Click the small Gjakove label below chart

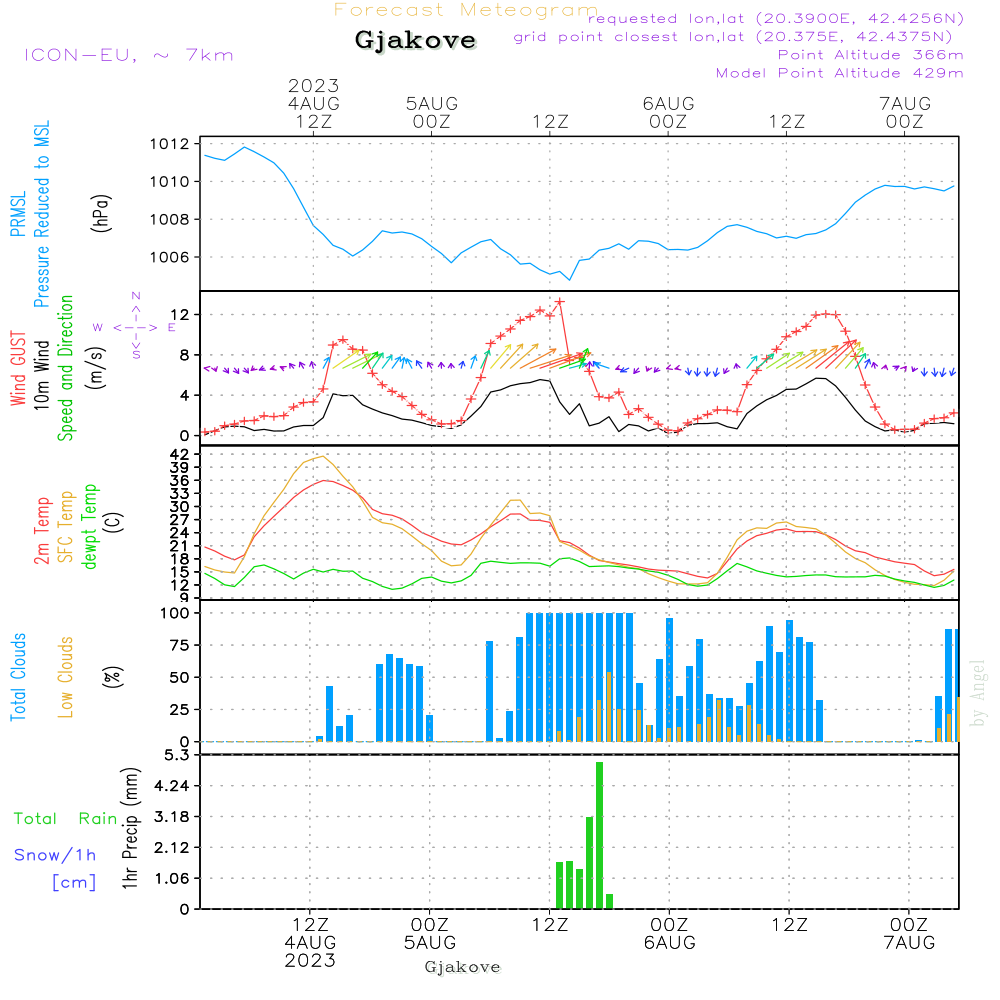coord(462,967)
